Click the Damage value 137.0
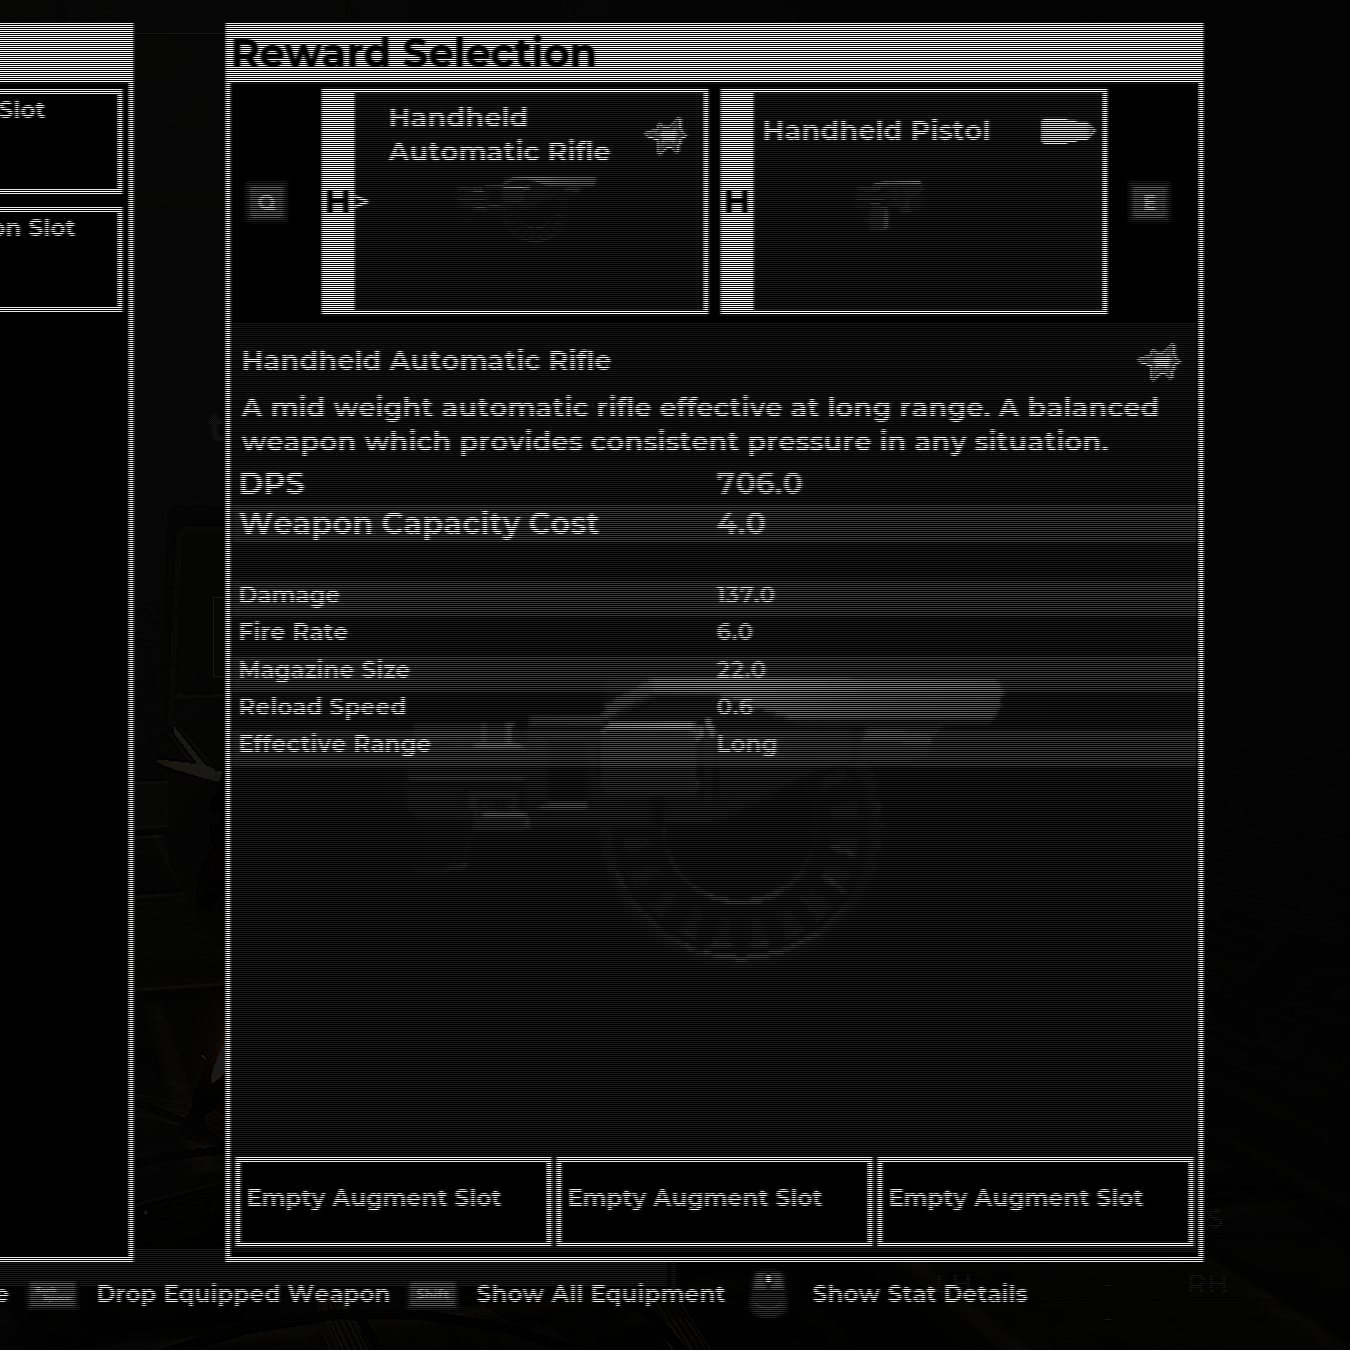This screenshot has height=1350, width=1350. point(746,595)
